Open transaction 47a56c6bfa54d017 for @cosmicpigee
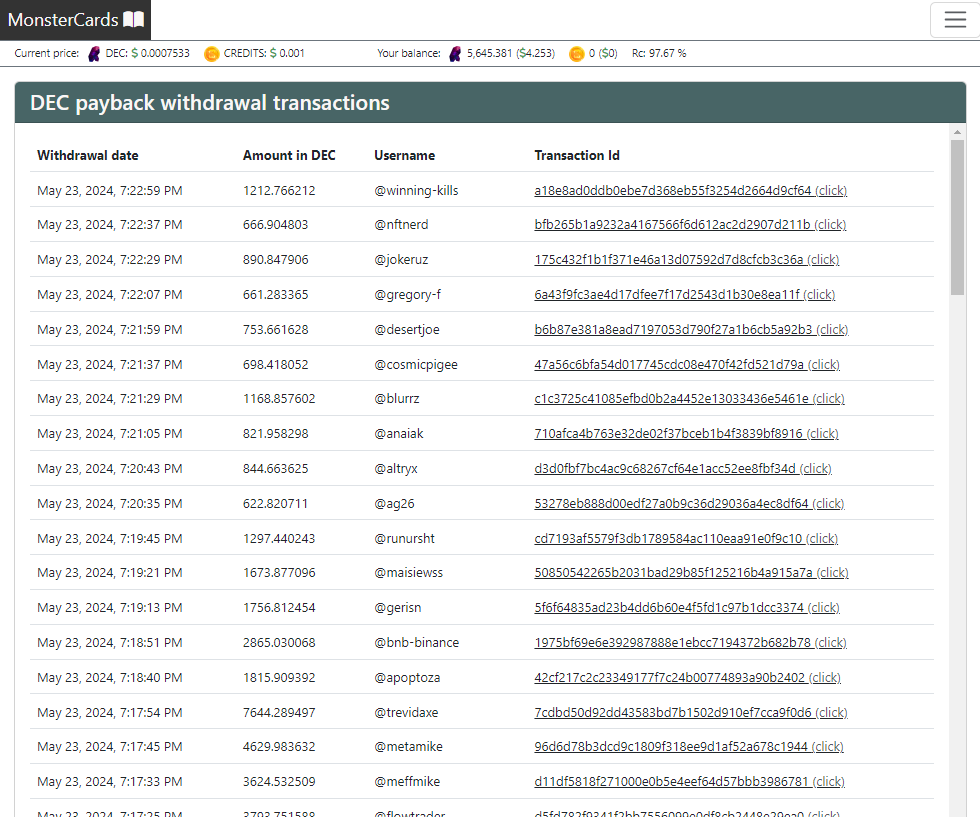The width and height of the screenshot is (980, 817). click(687, 365)
